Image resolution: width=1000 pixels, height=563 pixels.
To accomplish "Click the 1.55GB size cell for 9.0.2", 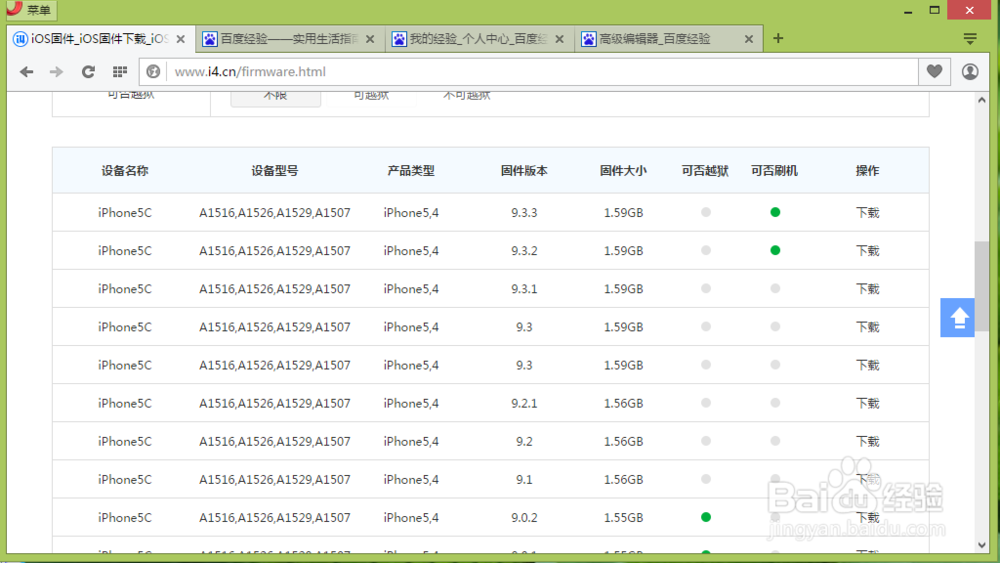I will pyautogui.click(x=623, y=518).
